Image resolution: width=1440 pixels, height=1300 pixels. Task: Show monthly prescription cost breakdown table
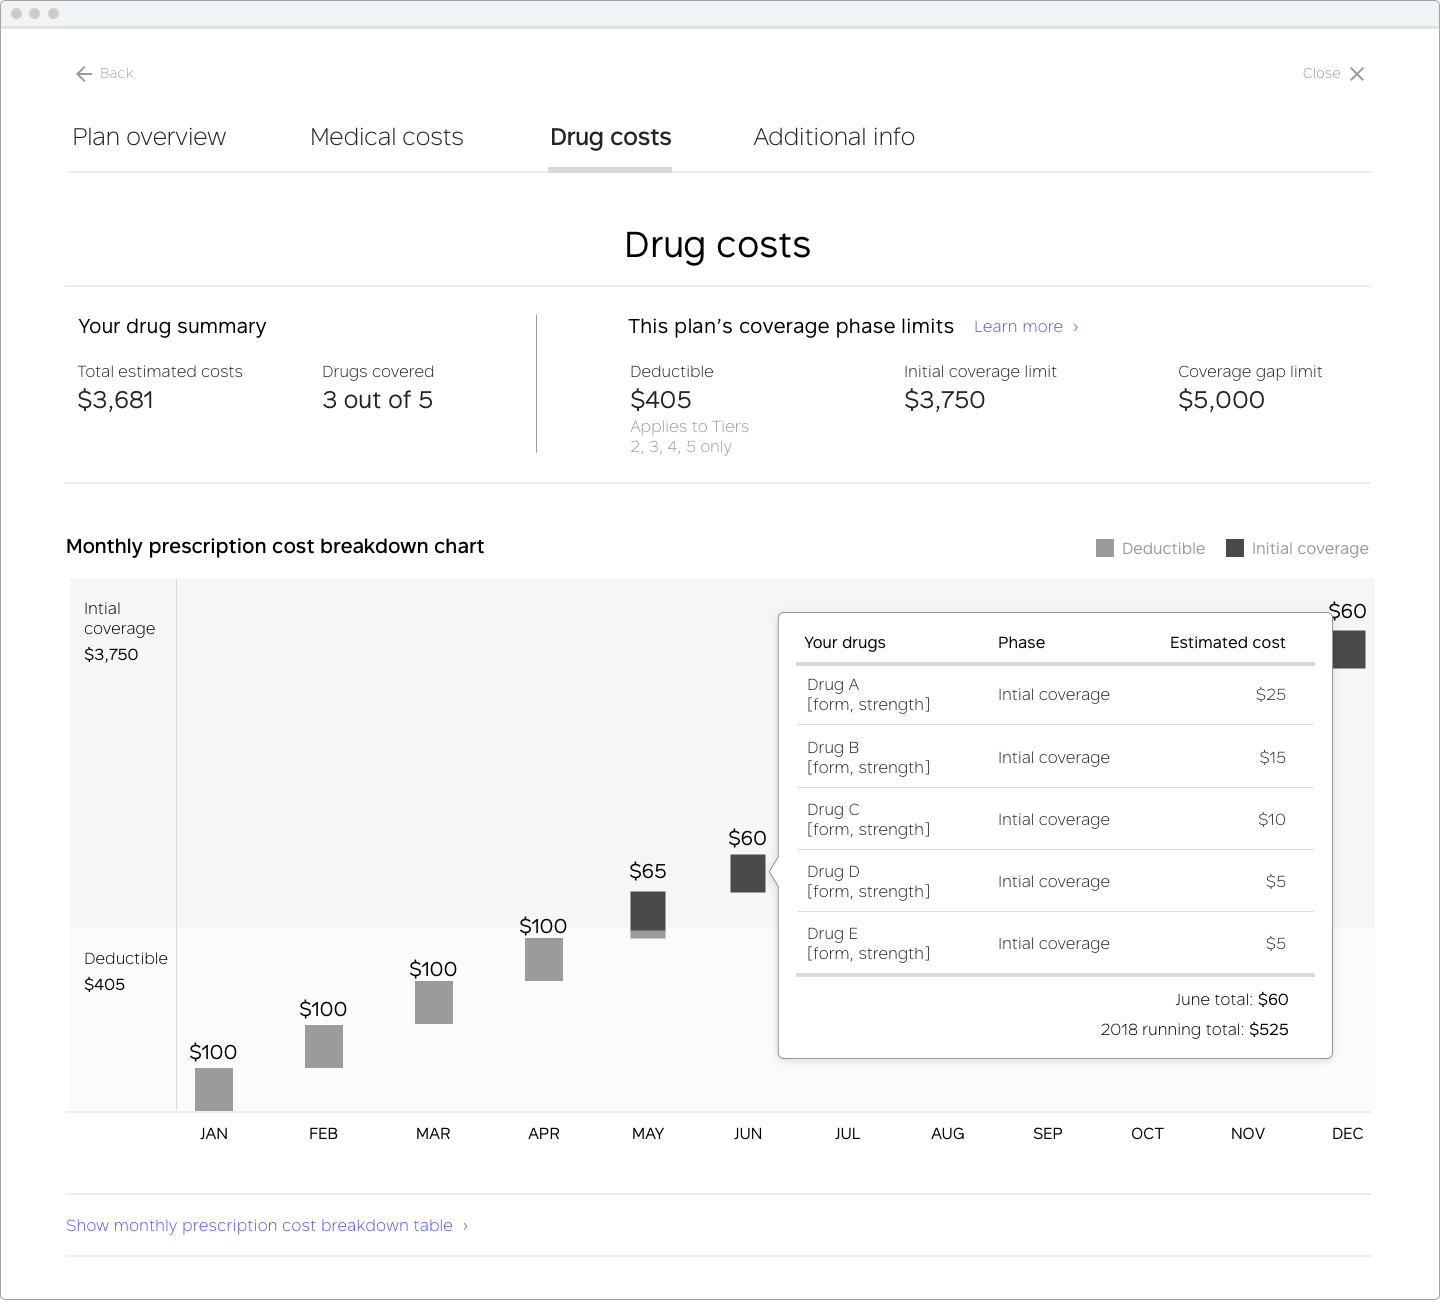coord(259,1226)
